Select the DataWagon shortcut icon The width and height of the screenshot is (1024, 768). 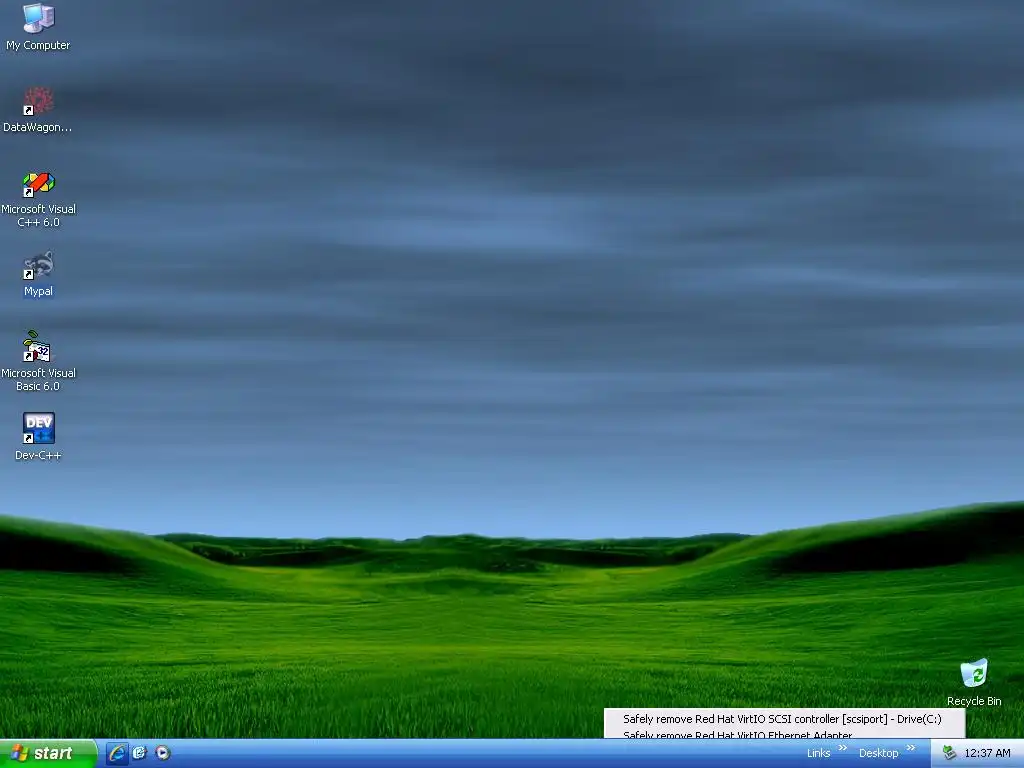[38, 110]
